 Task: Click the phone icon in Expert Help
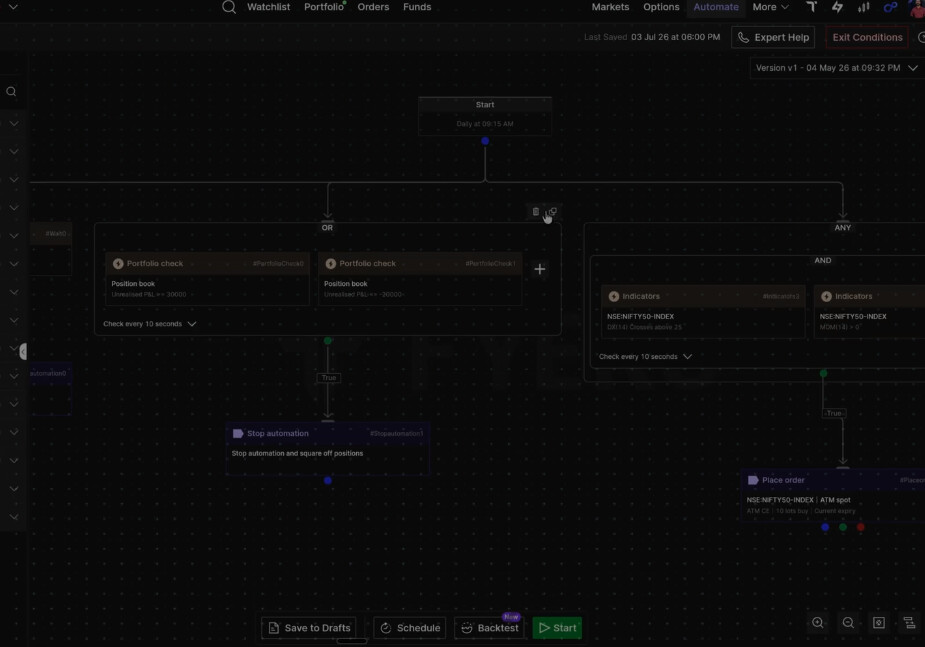pyautogui.click(x=743, y=37)
